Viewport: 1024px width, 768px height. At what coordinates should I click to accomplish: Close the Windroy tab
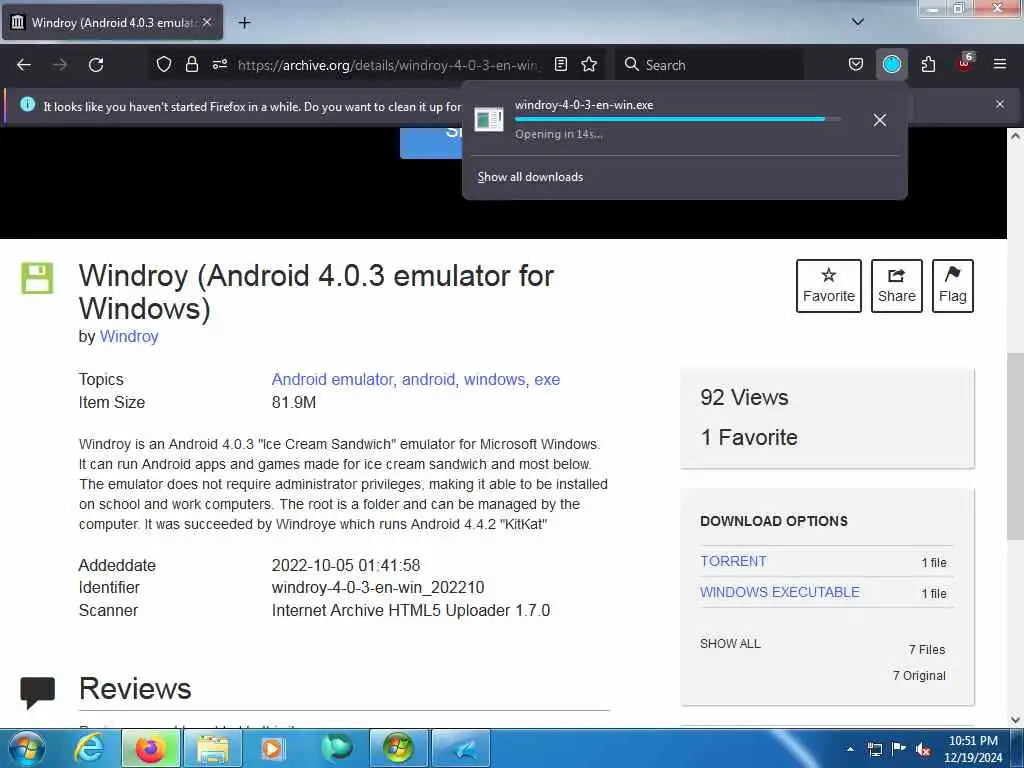pyautogui.click(x=207, y=22)
